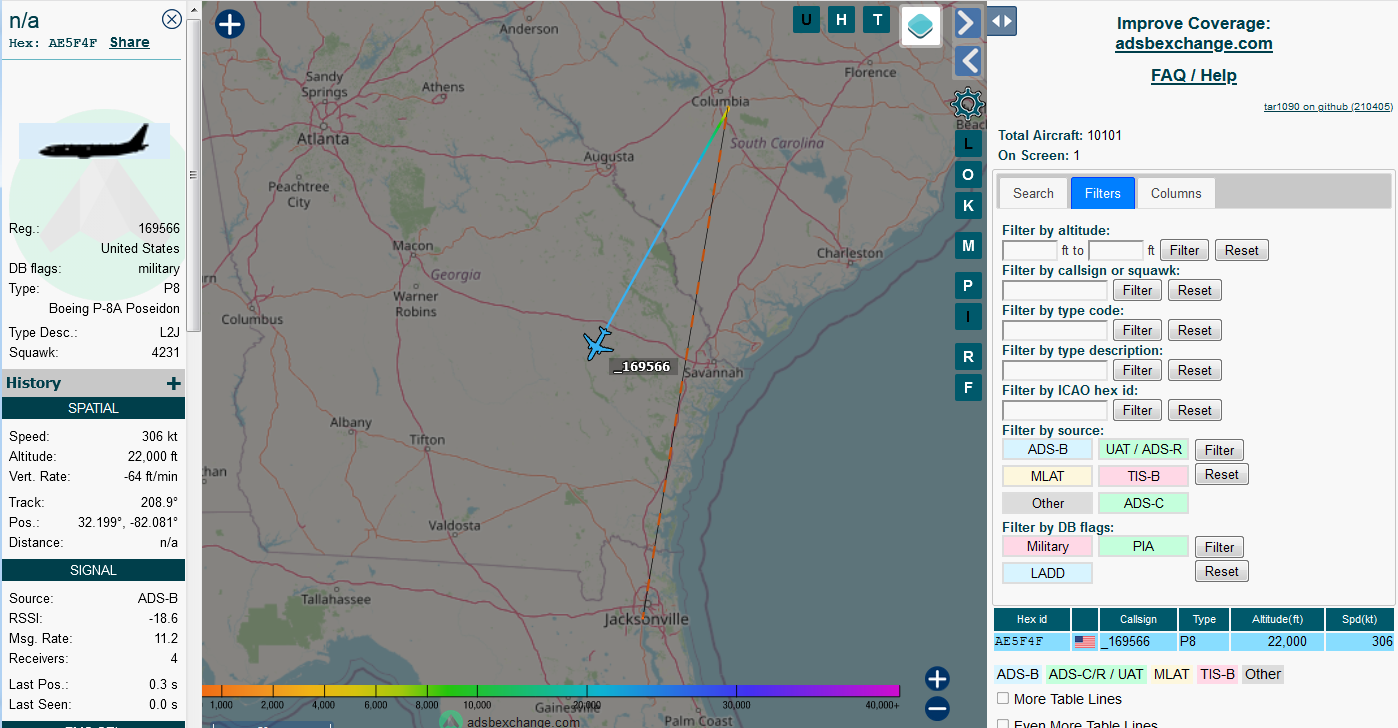
Task: Reset the DB flags filter
Action: [1222, 571]
